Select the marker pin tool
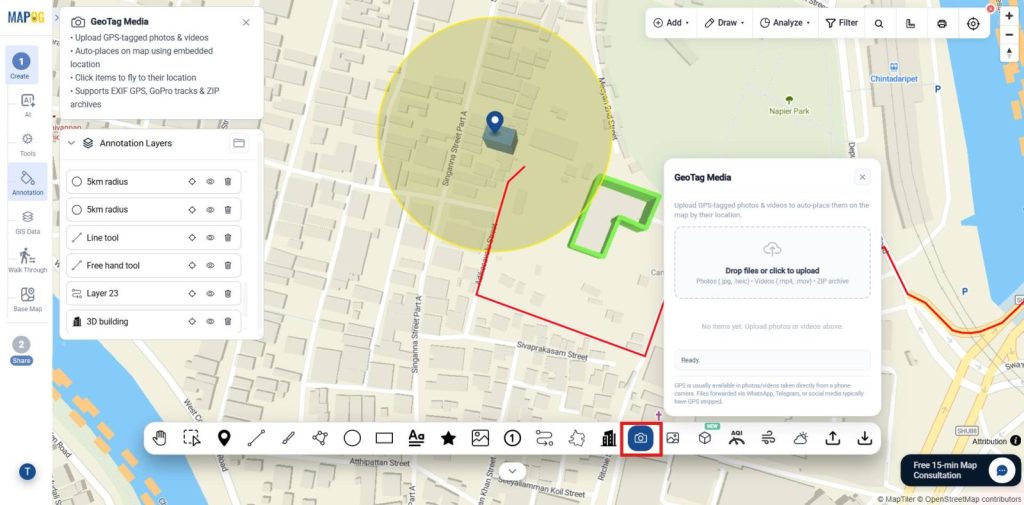 [224, 438]
